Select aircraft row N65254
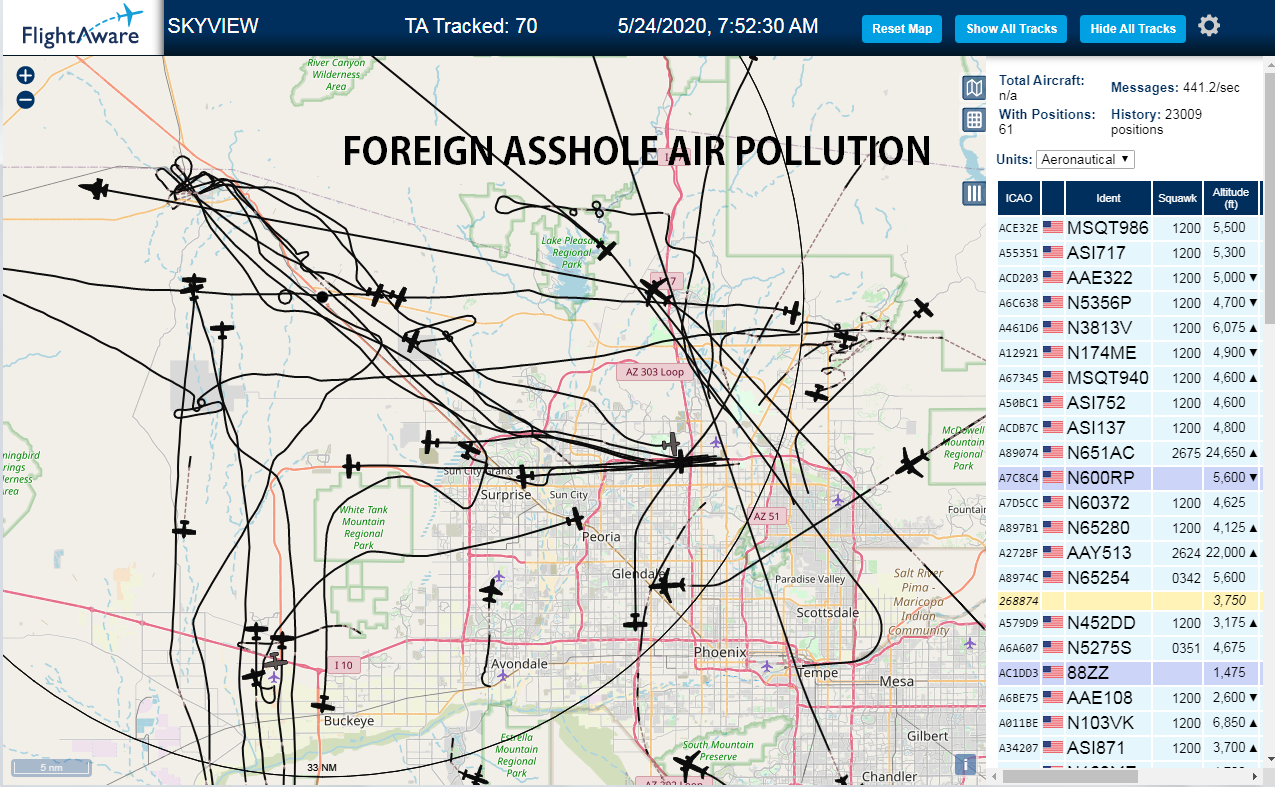The image size is (1275, 787). click(x=1130, y=578)
